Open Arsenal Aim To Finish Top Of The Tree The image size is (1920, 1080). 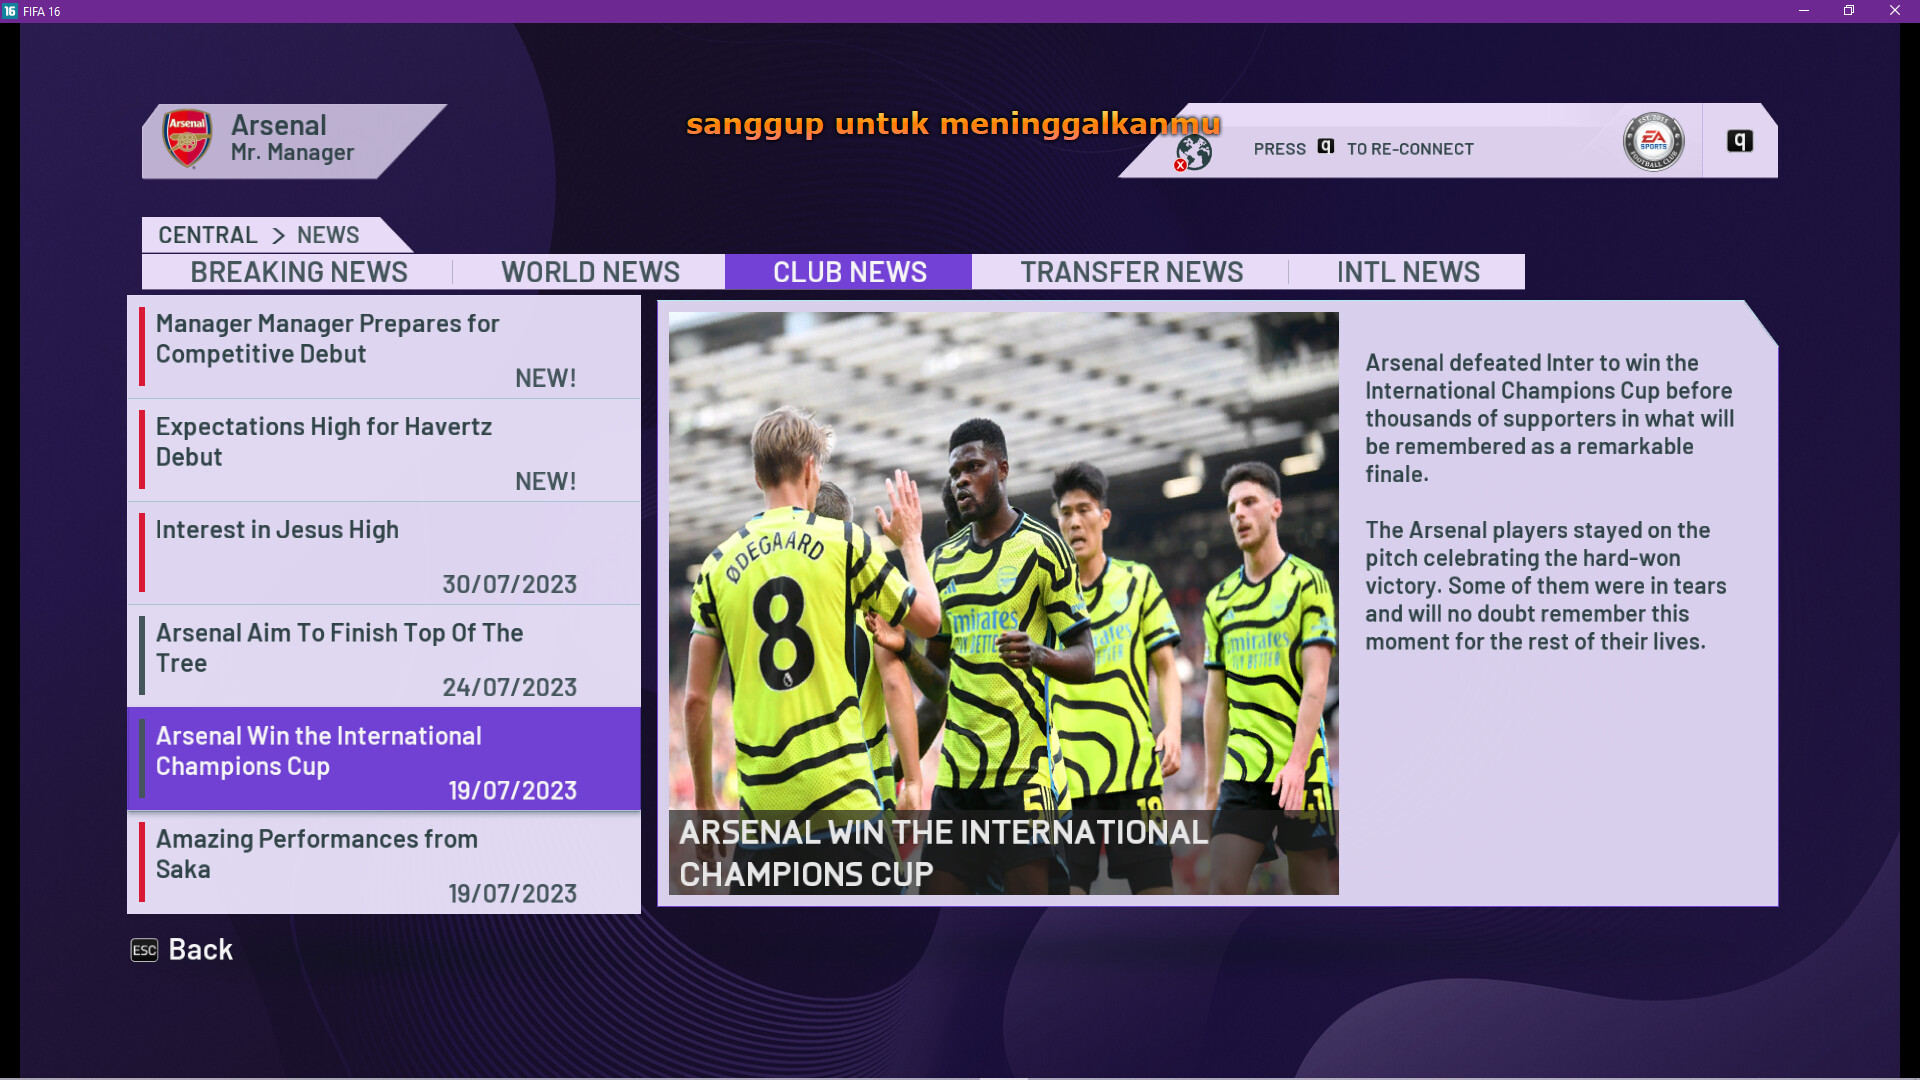384,656
